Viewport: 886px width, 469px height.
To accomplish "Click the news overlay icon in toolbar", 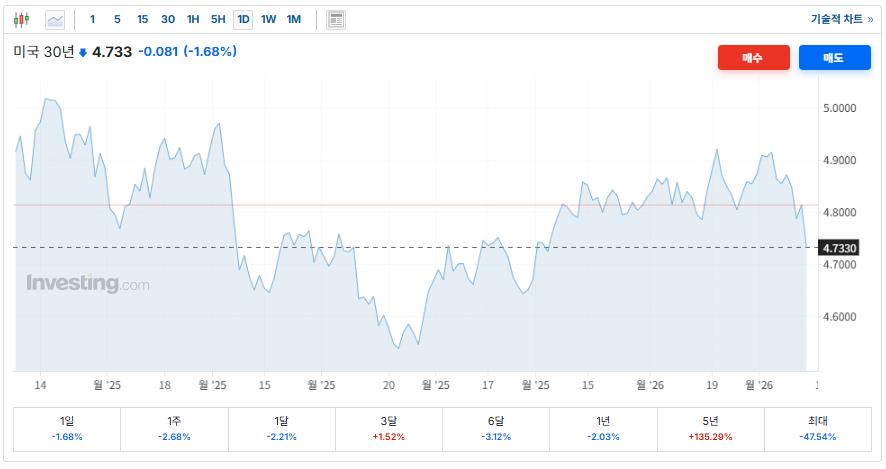I will point(336,19).
